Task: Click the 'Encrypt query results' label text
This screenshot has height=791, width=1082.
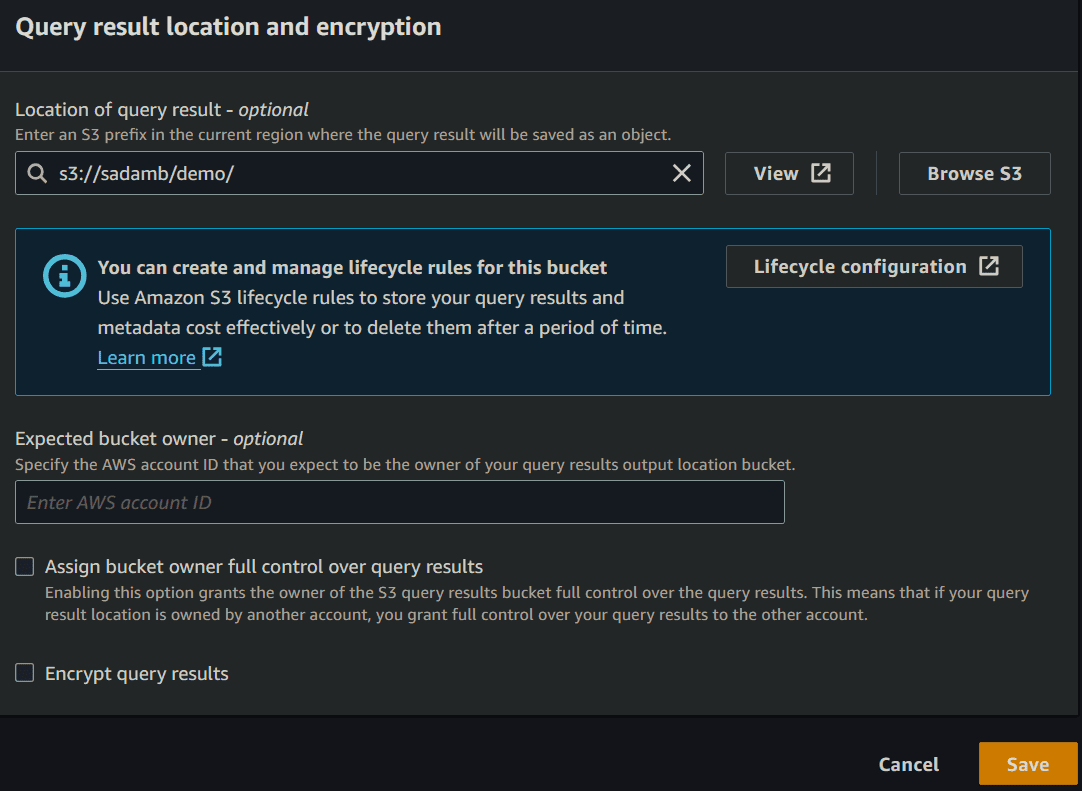Action: point(137,674)
